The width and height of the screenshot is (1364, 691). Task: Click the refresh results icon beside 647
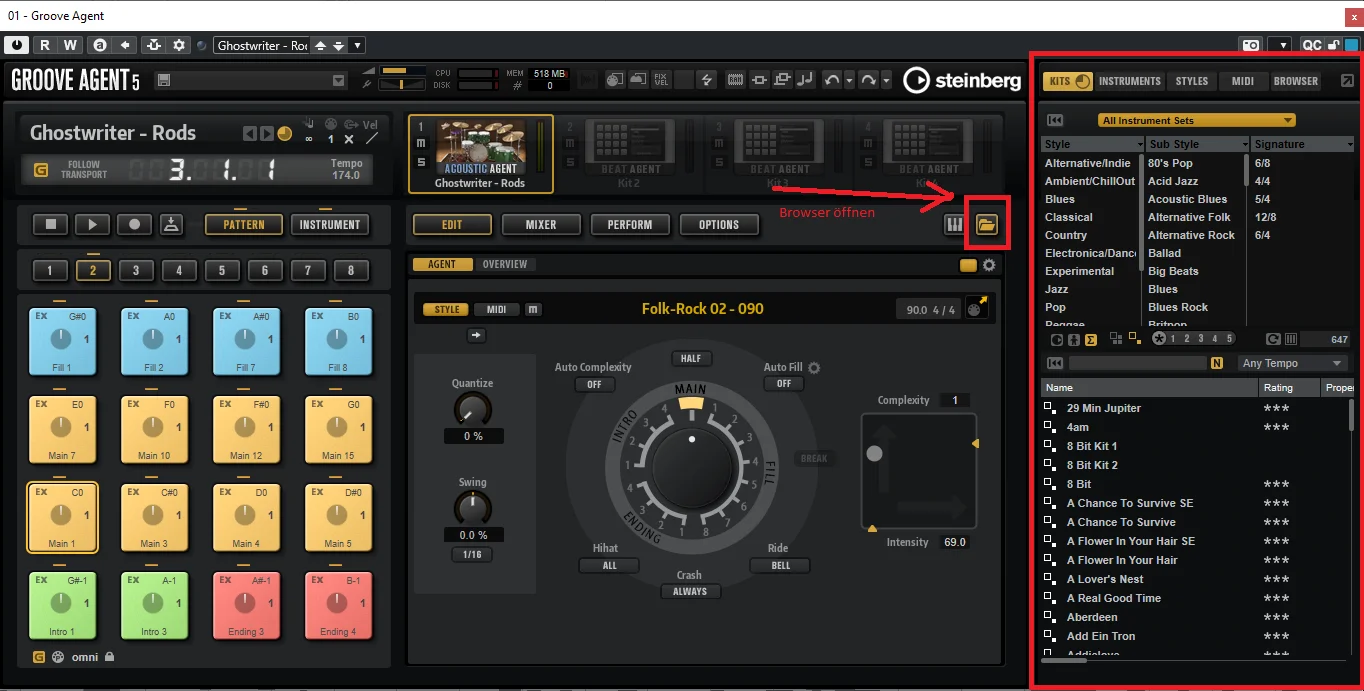[x=1273, y=339]
